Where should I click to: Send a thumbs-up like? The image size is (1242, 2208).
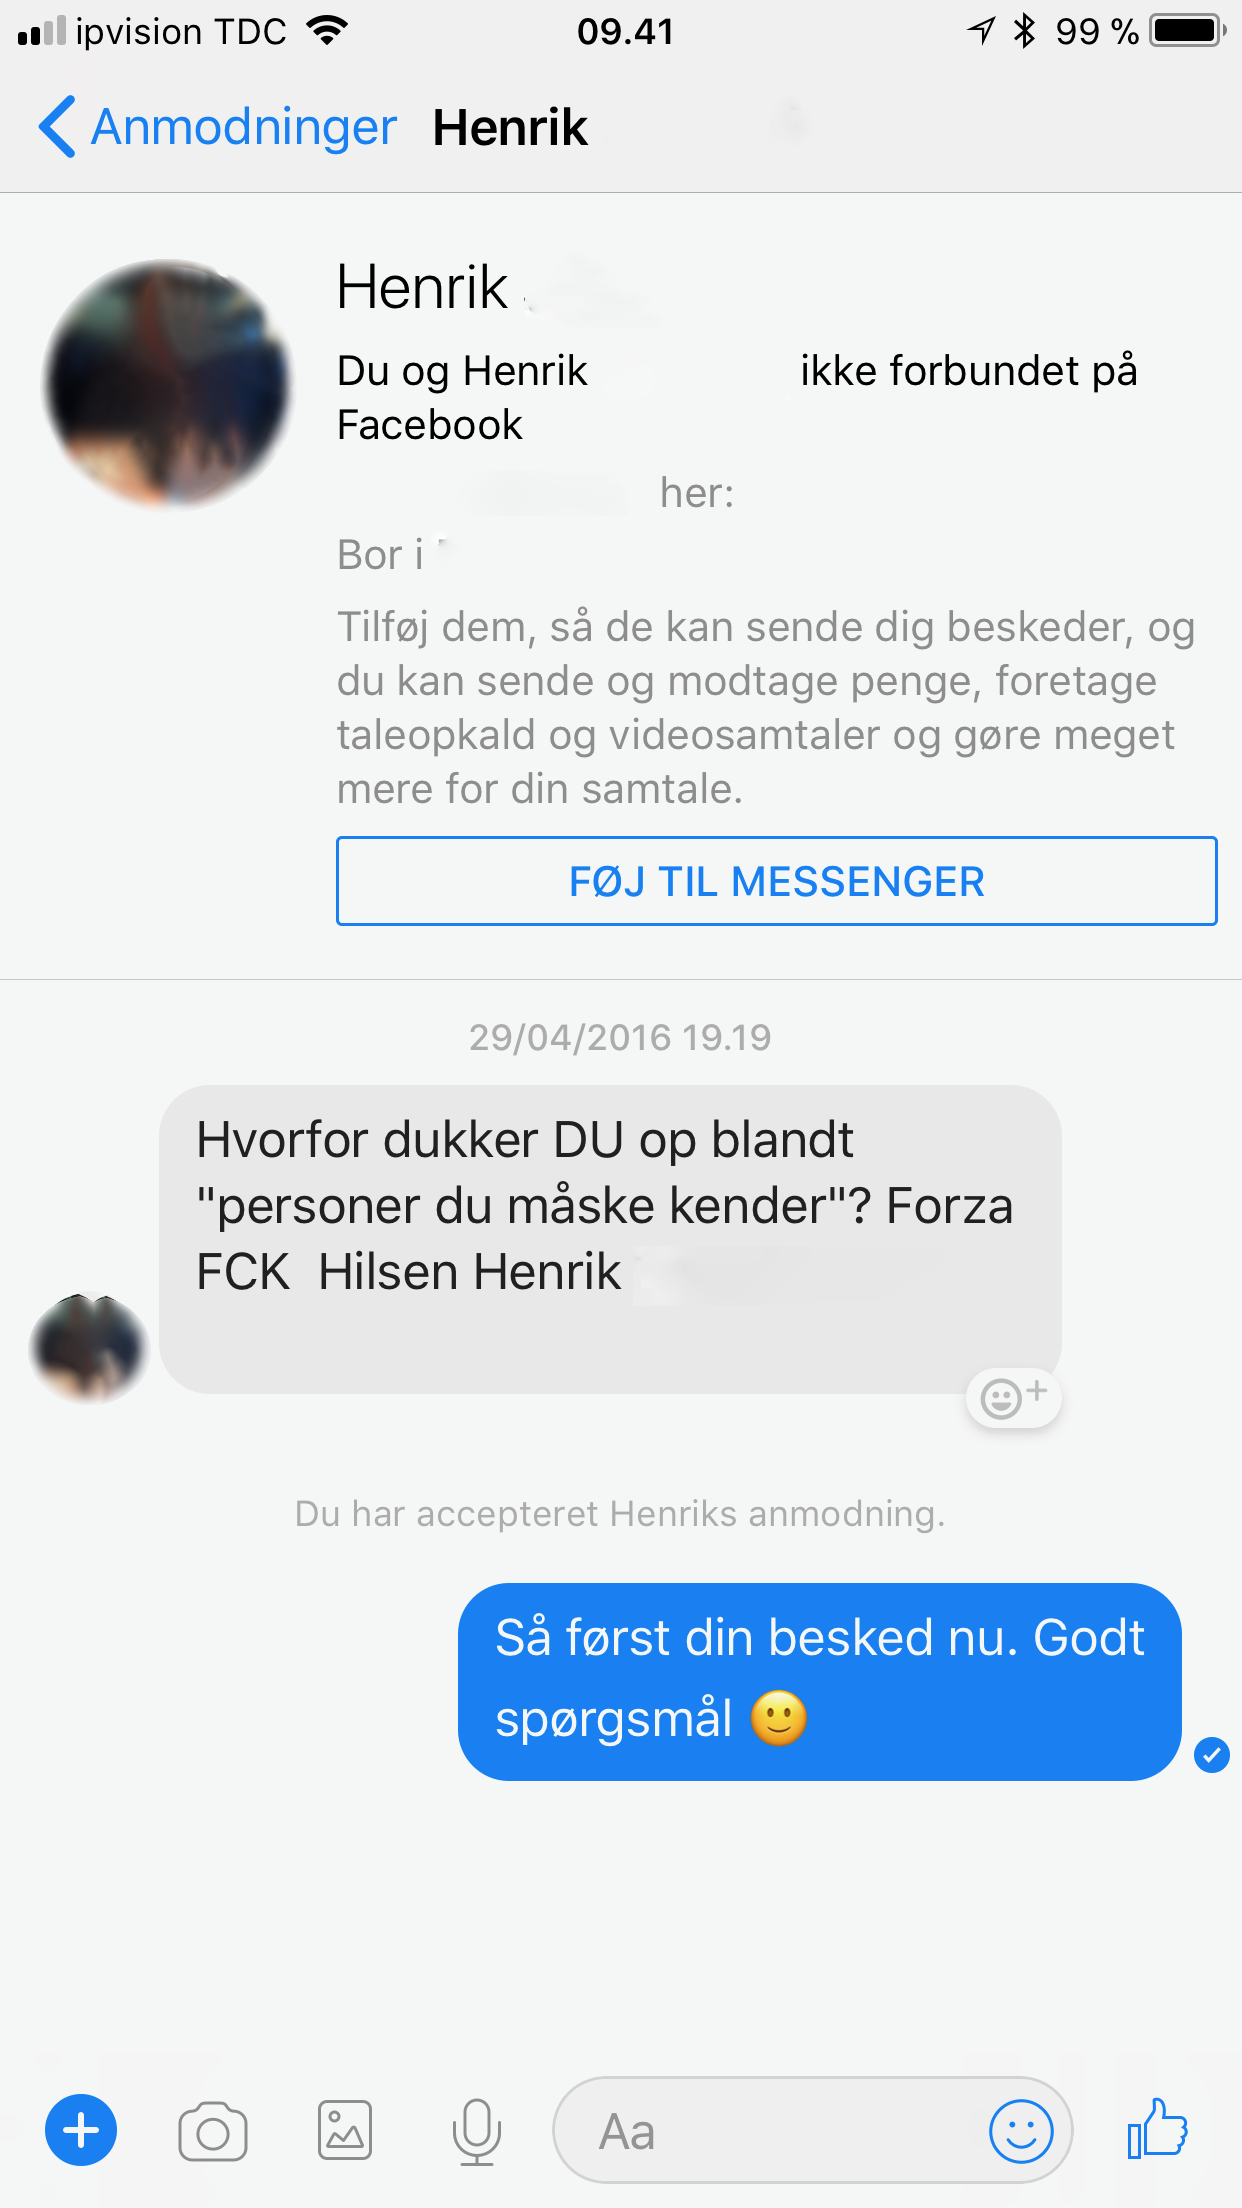(x=1157, y=2128)
